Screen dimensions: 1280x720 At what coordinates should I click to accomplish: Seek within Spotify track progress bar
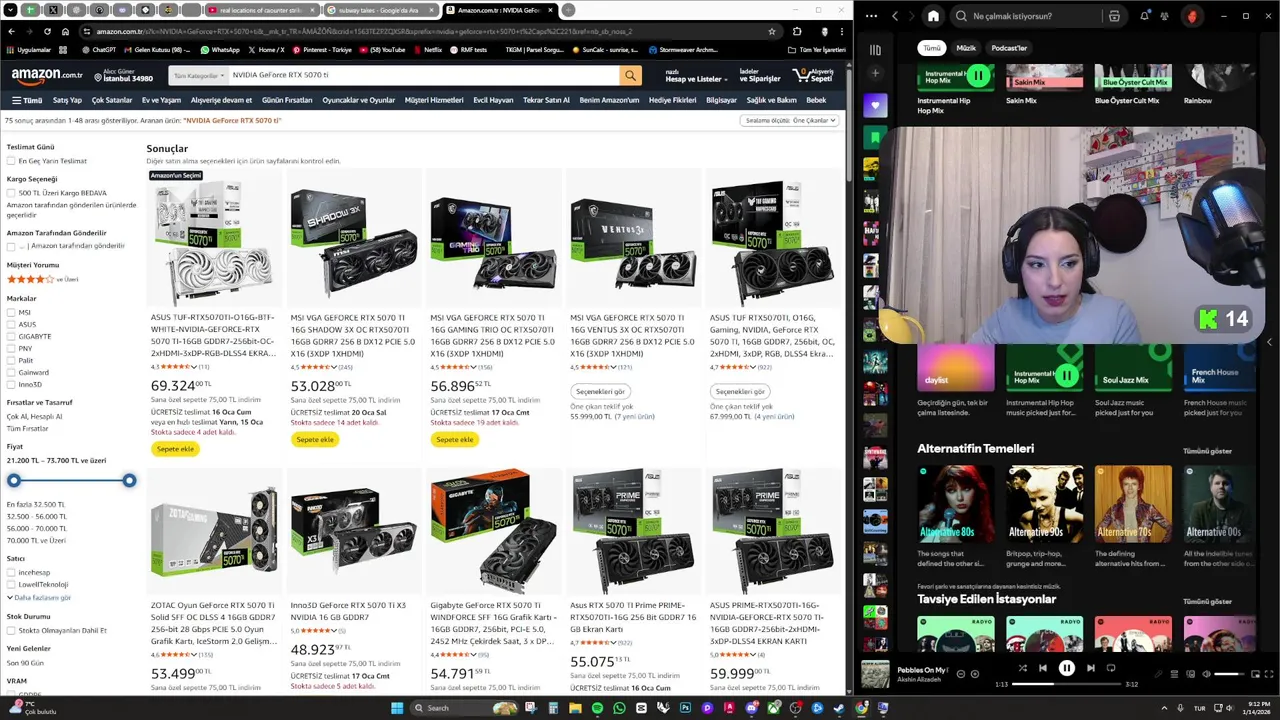click(x=1066, y=685)
